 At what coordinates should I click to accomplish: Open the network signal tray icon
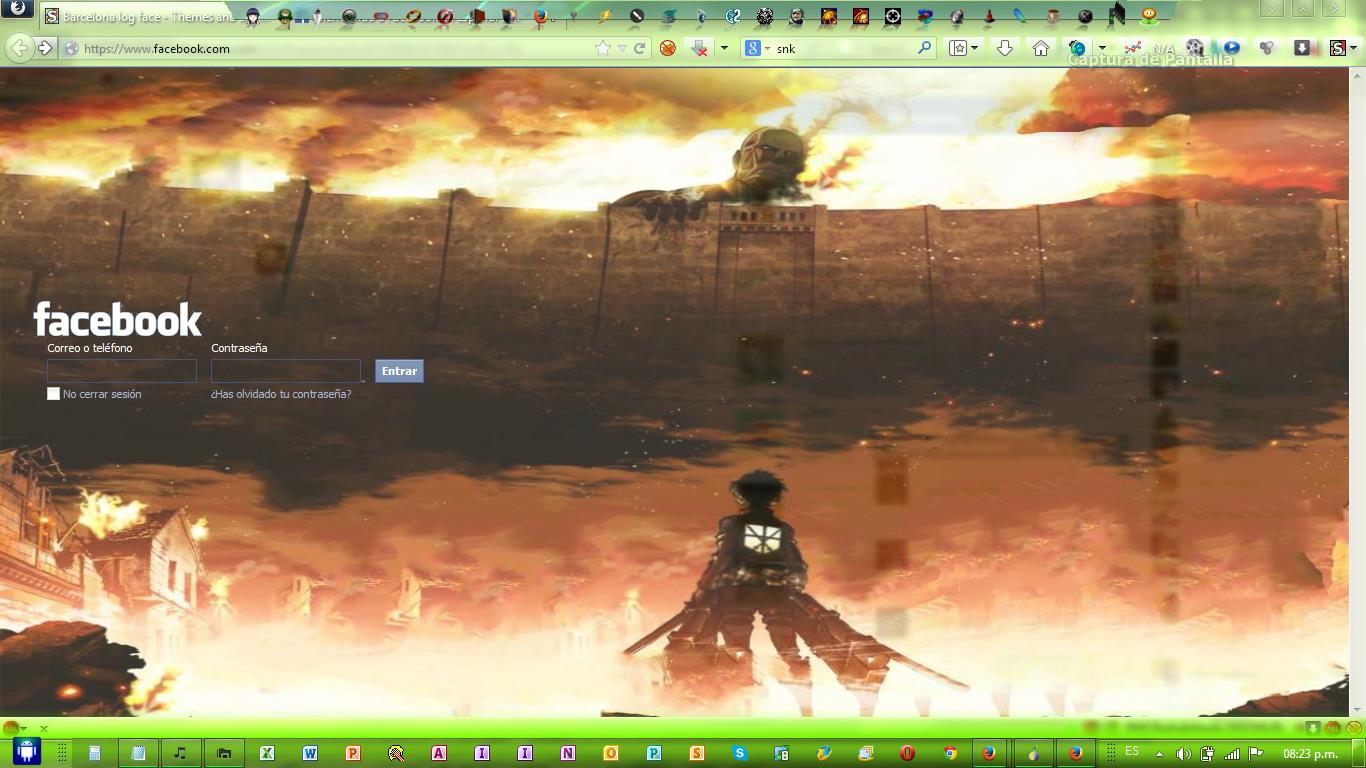click(1232, 754)
